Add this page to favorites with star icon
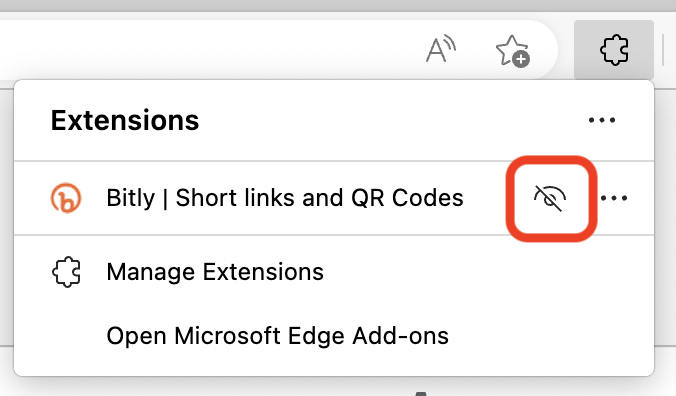This screenshot has width=676, height=396. (x=513, y=50)
